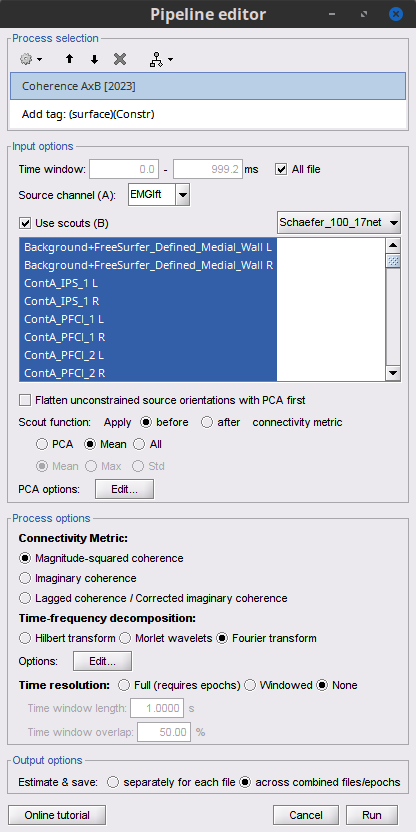Untick the All file checkbox
Screen dimensions: 416x832
(x=281, y=169)
